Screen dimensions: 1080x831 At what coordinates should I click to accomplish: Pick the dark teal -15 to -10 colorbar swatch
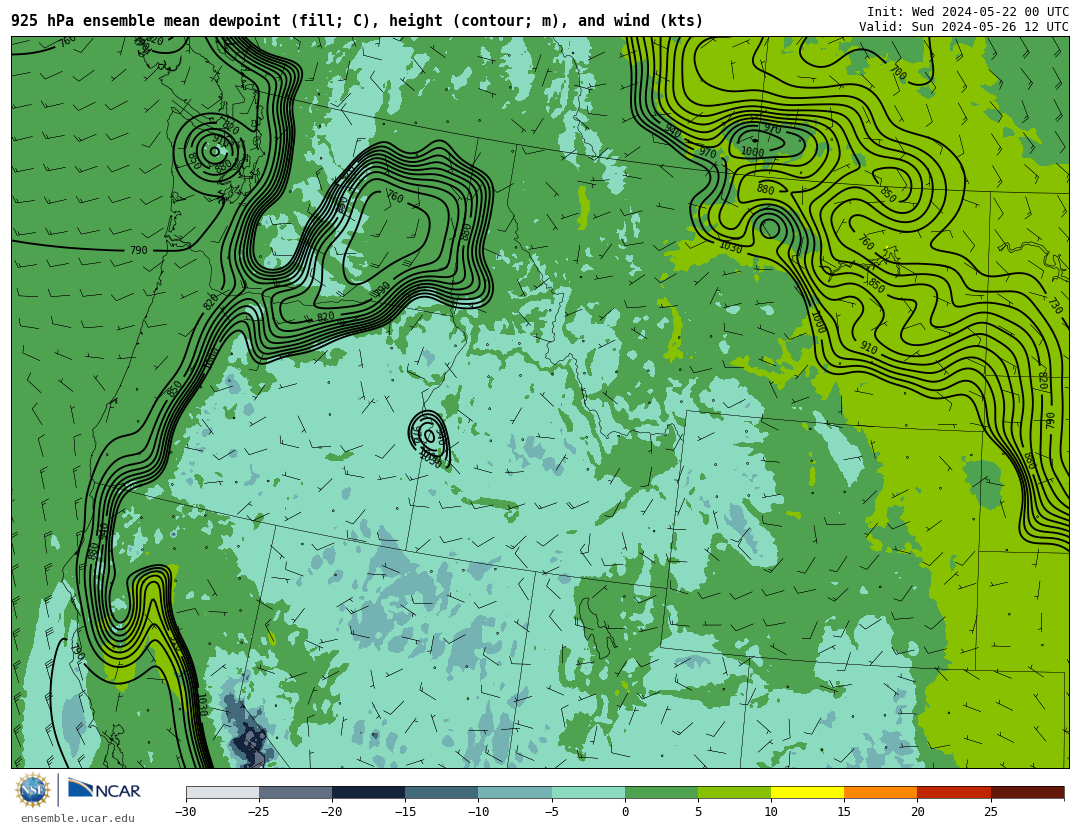click(442, 792)
